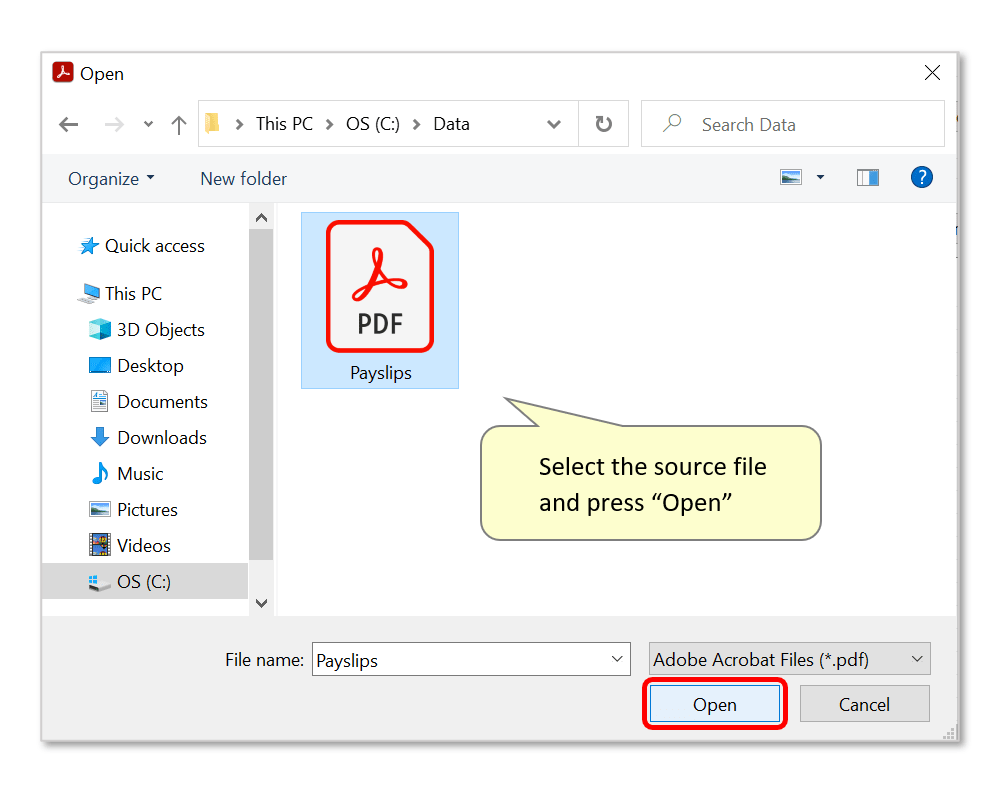This screenshot has width=1003, height=792.
Task: Create a New folder
Action: (x=243, y=178)
